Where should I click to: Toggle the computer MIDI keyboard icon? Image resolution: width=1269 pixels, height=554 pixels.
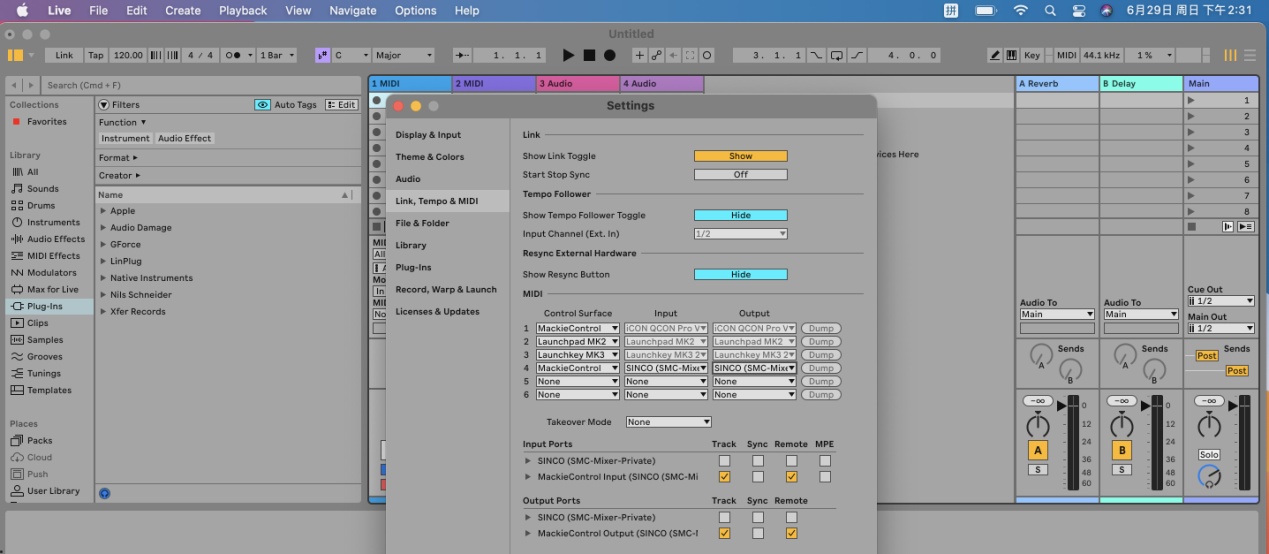point(1010,55)
